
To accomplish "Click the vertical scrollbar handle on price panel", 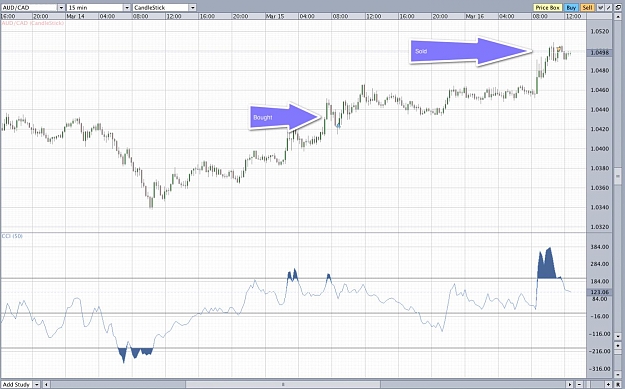I will pos(618,176).
